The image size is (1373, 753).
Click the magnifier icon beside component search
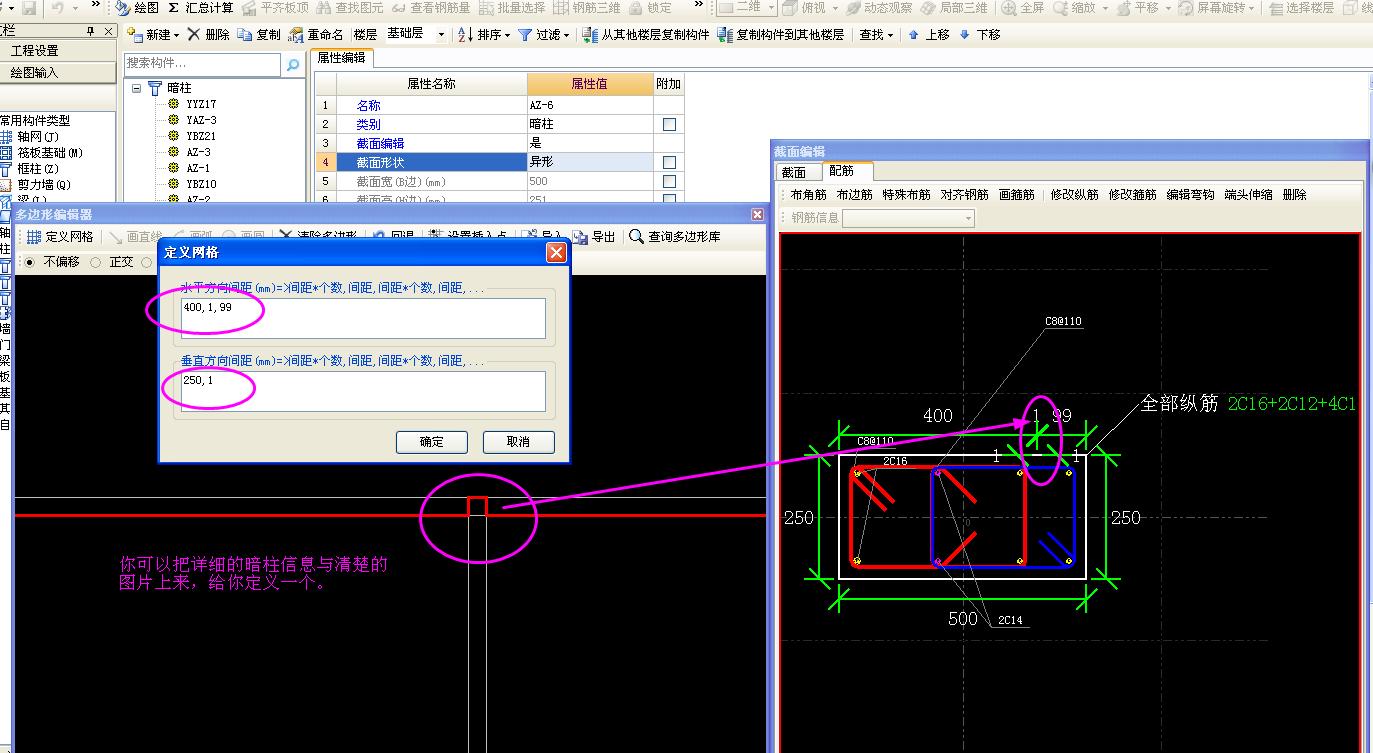[293, 65]
